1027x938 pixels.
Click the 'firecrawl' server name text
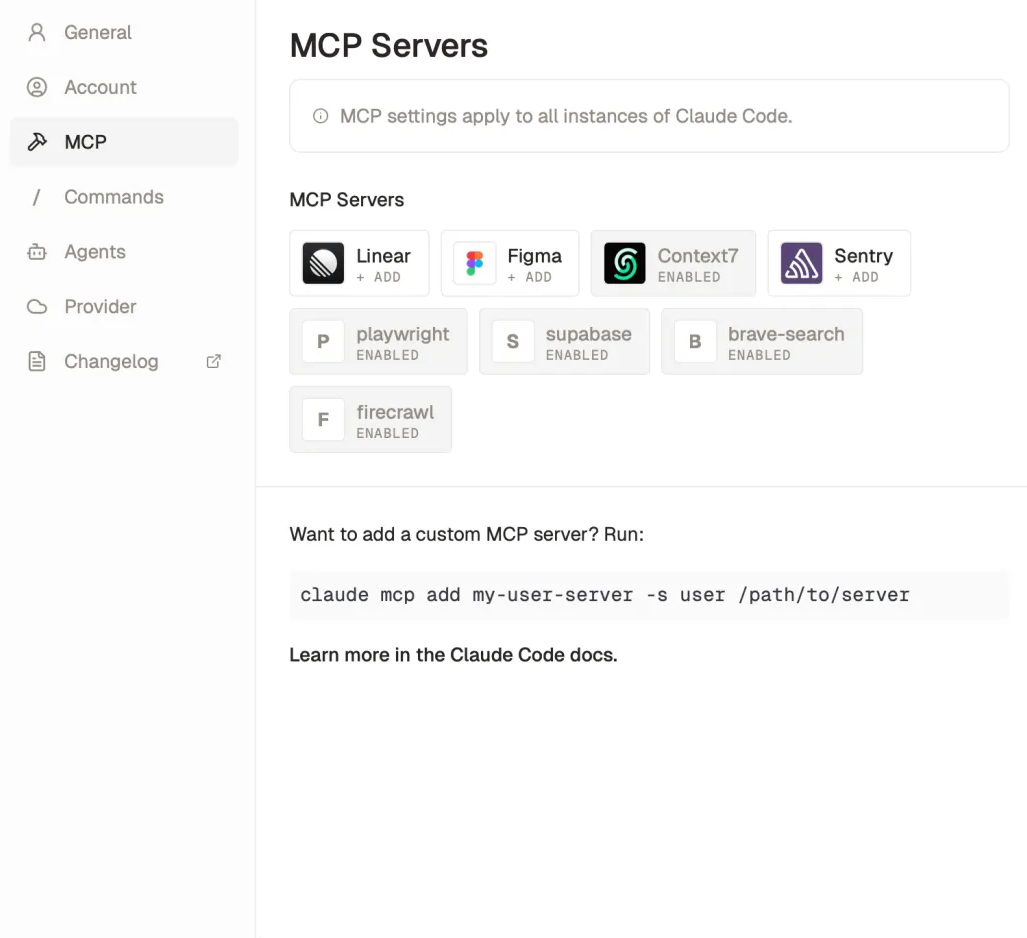tap(395, 412)
